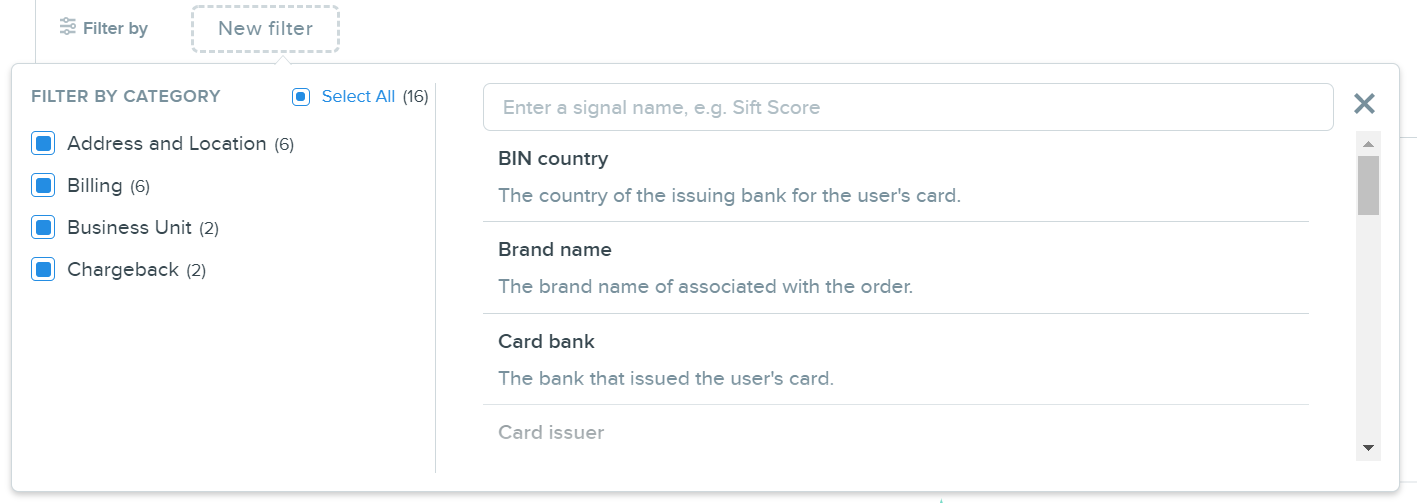
Task: Click the Filter by label
Action: click(x=115, y=28)
